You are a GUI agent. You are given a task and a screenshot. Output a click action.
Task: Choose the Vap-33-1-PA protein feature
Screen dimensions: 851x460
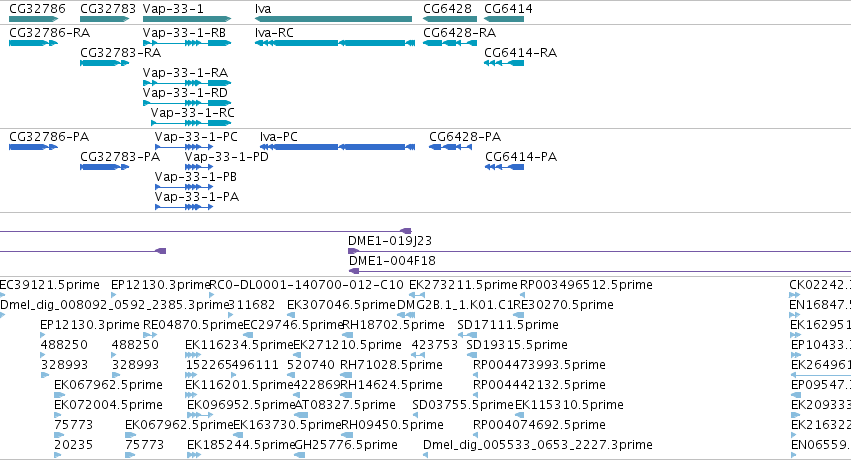184,207
